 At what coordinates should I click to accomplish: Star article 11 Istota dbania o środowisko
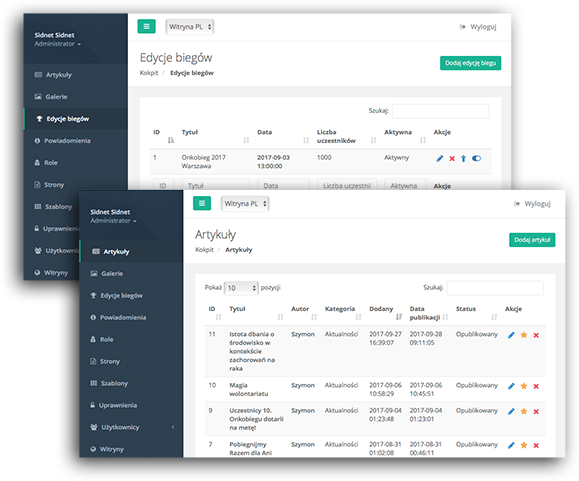pyautogui.click(x=524, y=335)
